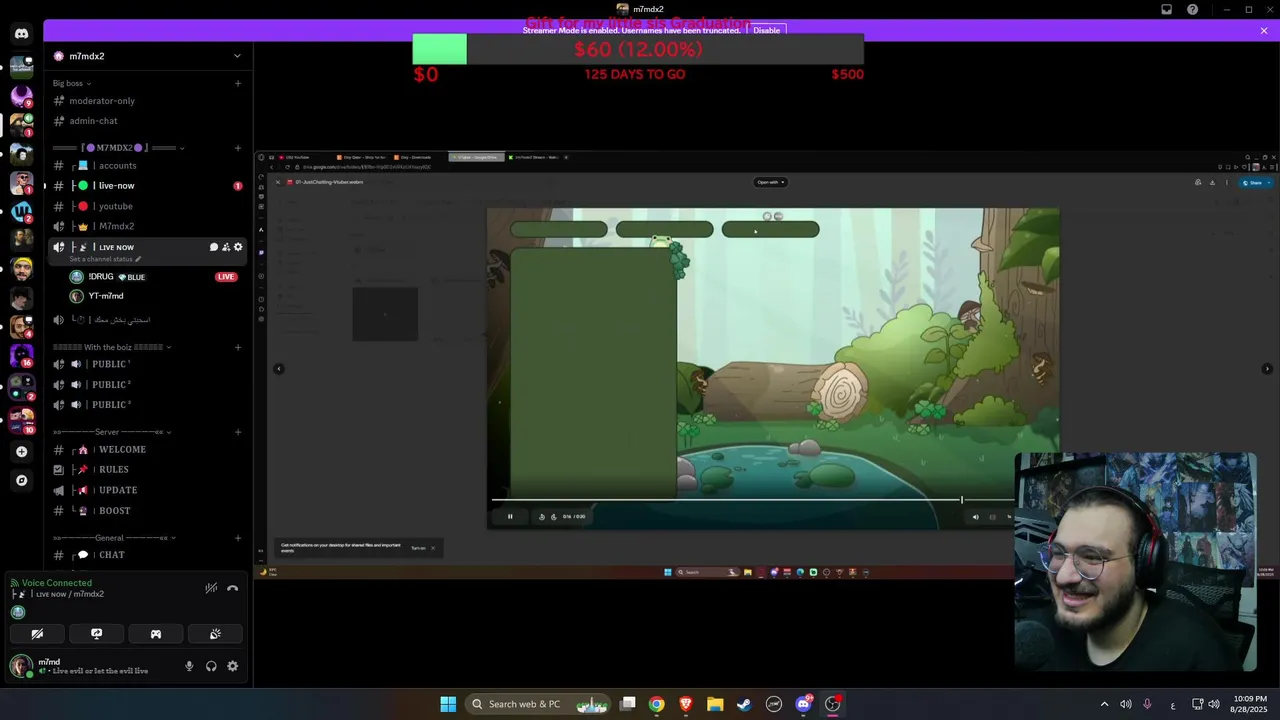
Task: Collapse the Server category
Action: pyautogui.click(x=112, y=432)
